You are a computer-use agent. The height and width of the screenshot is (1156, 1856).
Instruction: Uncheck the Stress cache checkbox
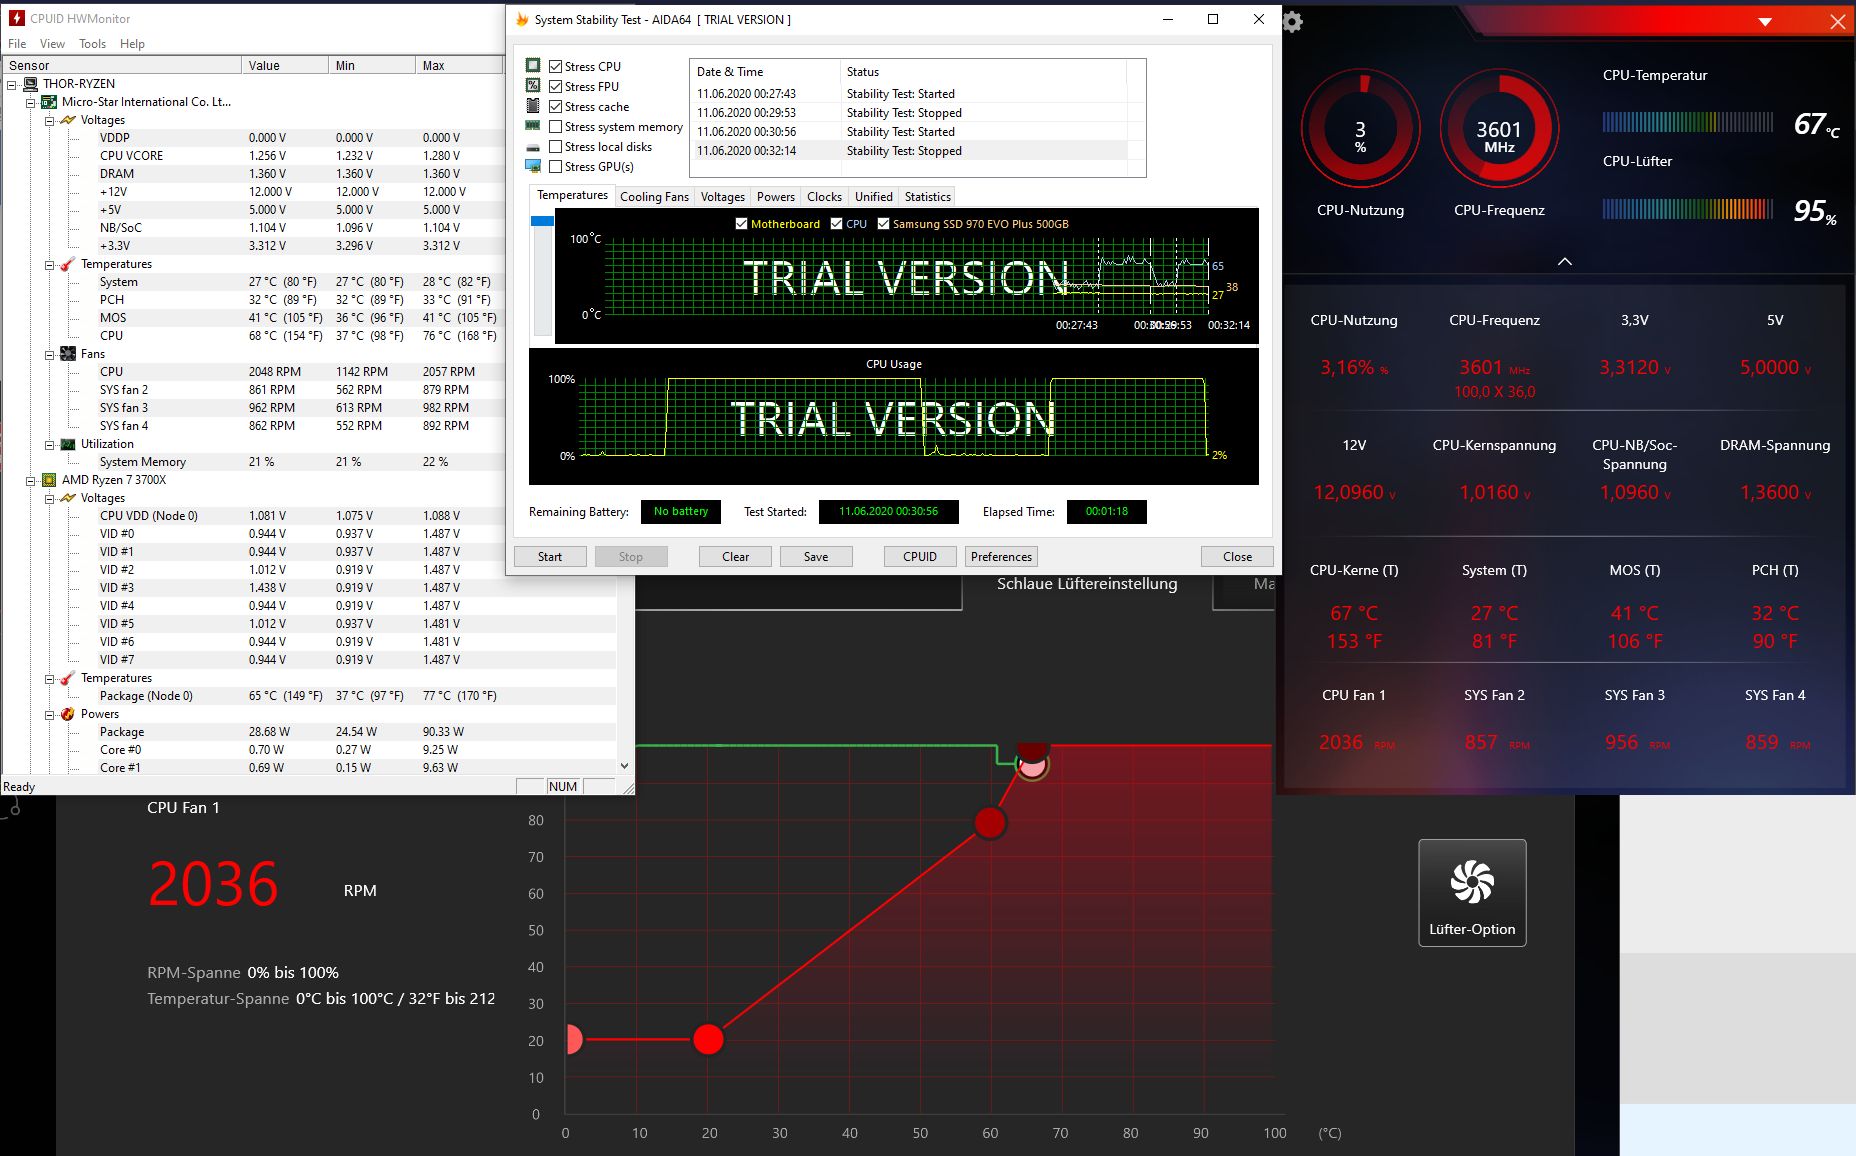click(x=555, y=106)
